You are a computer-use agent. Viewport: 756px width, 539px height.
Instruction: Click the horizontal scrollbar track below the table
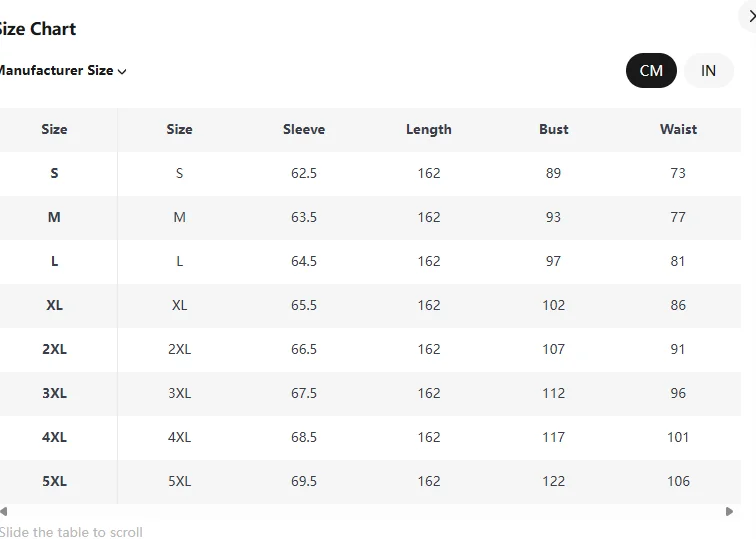(x=366, y=512)
